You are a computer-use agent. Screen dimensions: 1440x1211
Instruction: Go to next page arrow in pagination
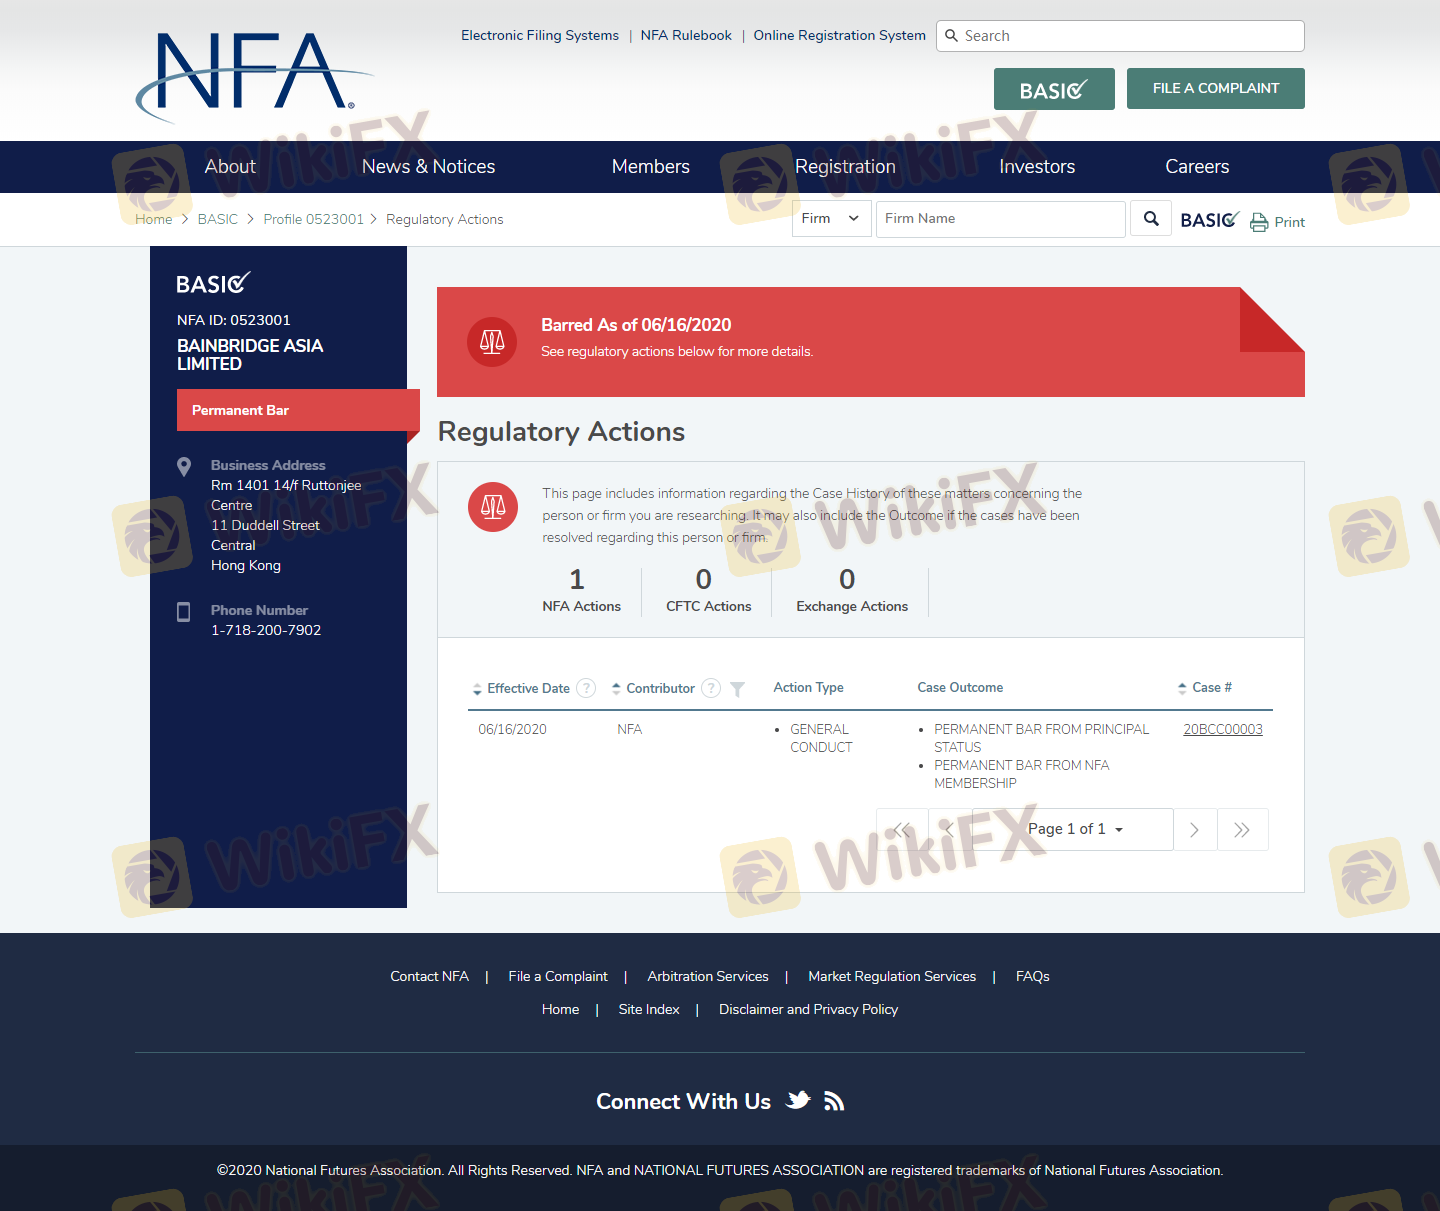point(1194,830)
